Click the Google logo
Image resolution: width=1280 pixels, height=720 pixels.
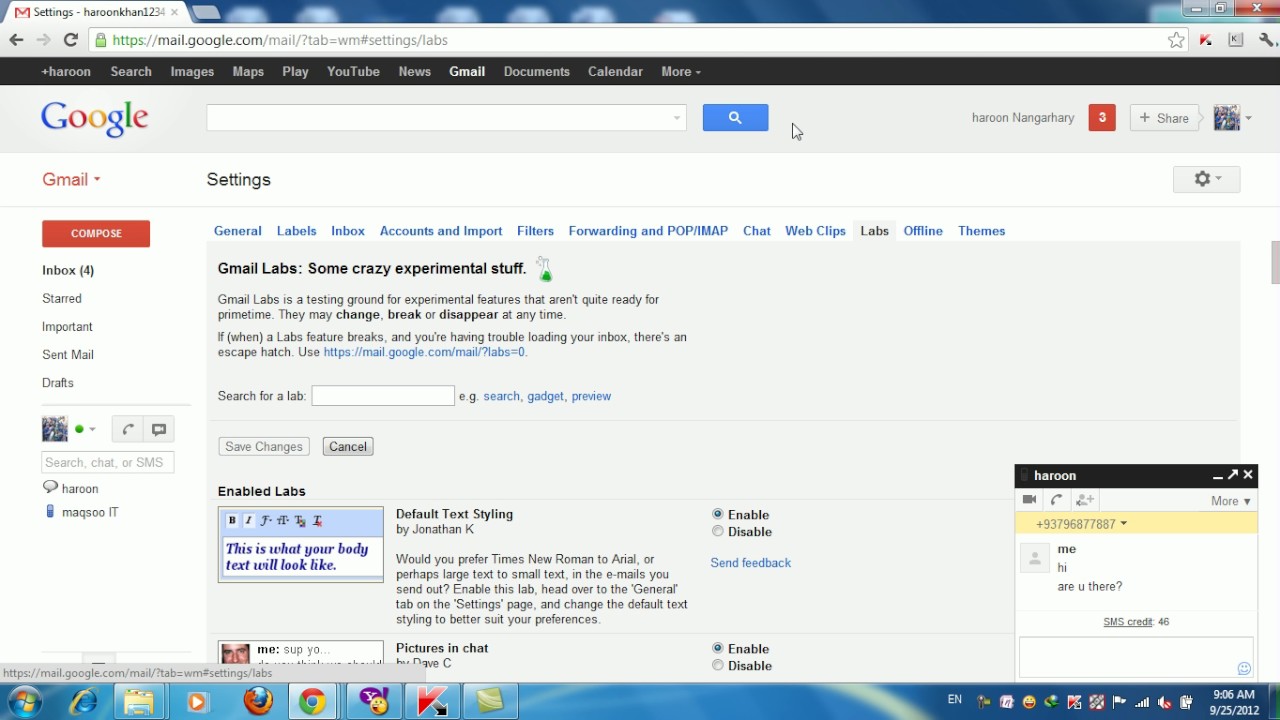[x=95, y=118]
